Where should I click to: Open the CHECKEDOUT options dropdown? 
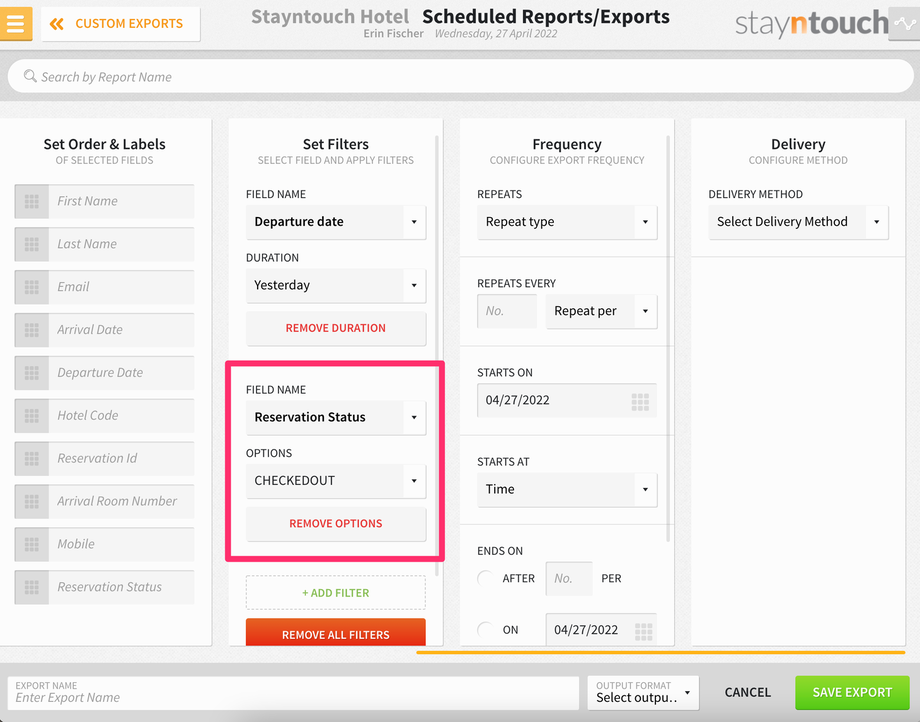[336, 480]
